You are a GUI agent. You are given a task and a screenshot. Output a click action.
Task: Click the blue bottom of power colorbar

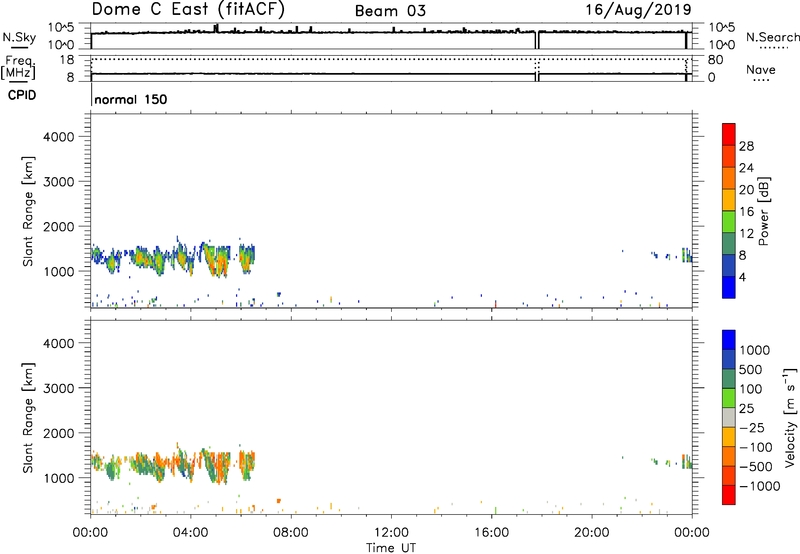[729, 287]
